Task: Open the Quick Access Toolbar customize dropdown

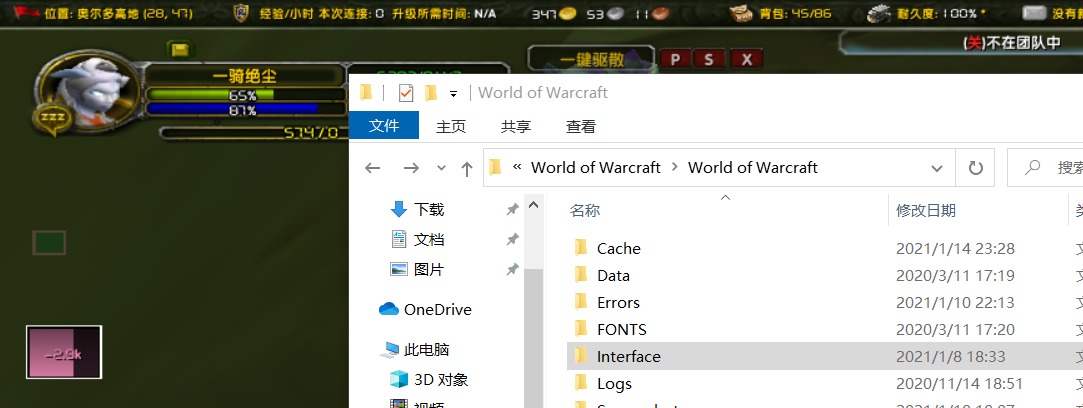Action: tap(453, 93)
